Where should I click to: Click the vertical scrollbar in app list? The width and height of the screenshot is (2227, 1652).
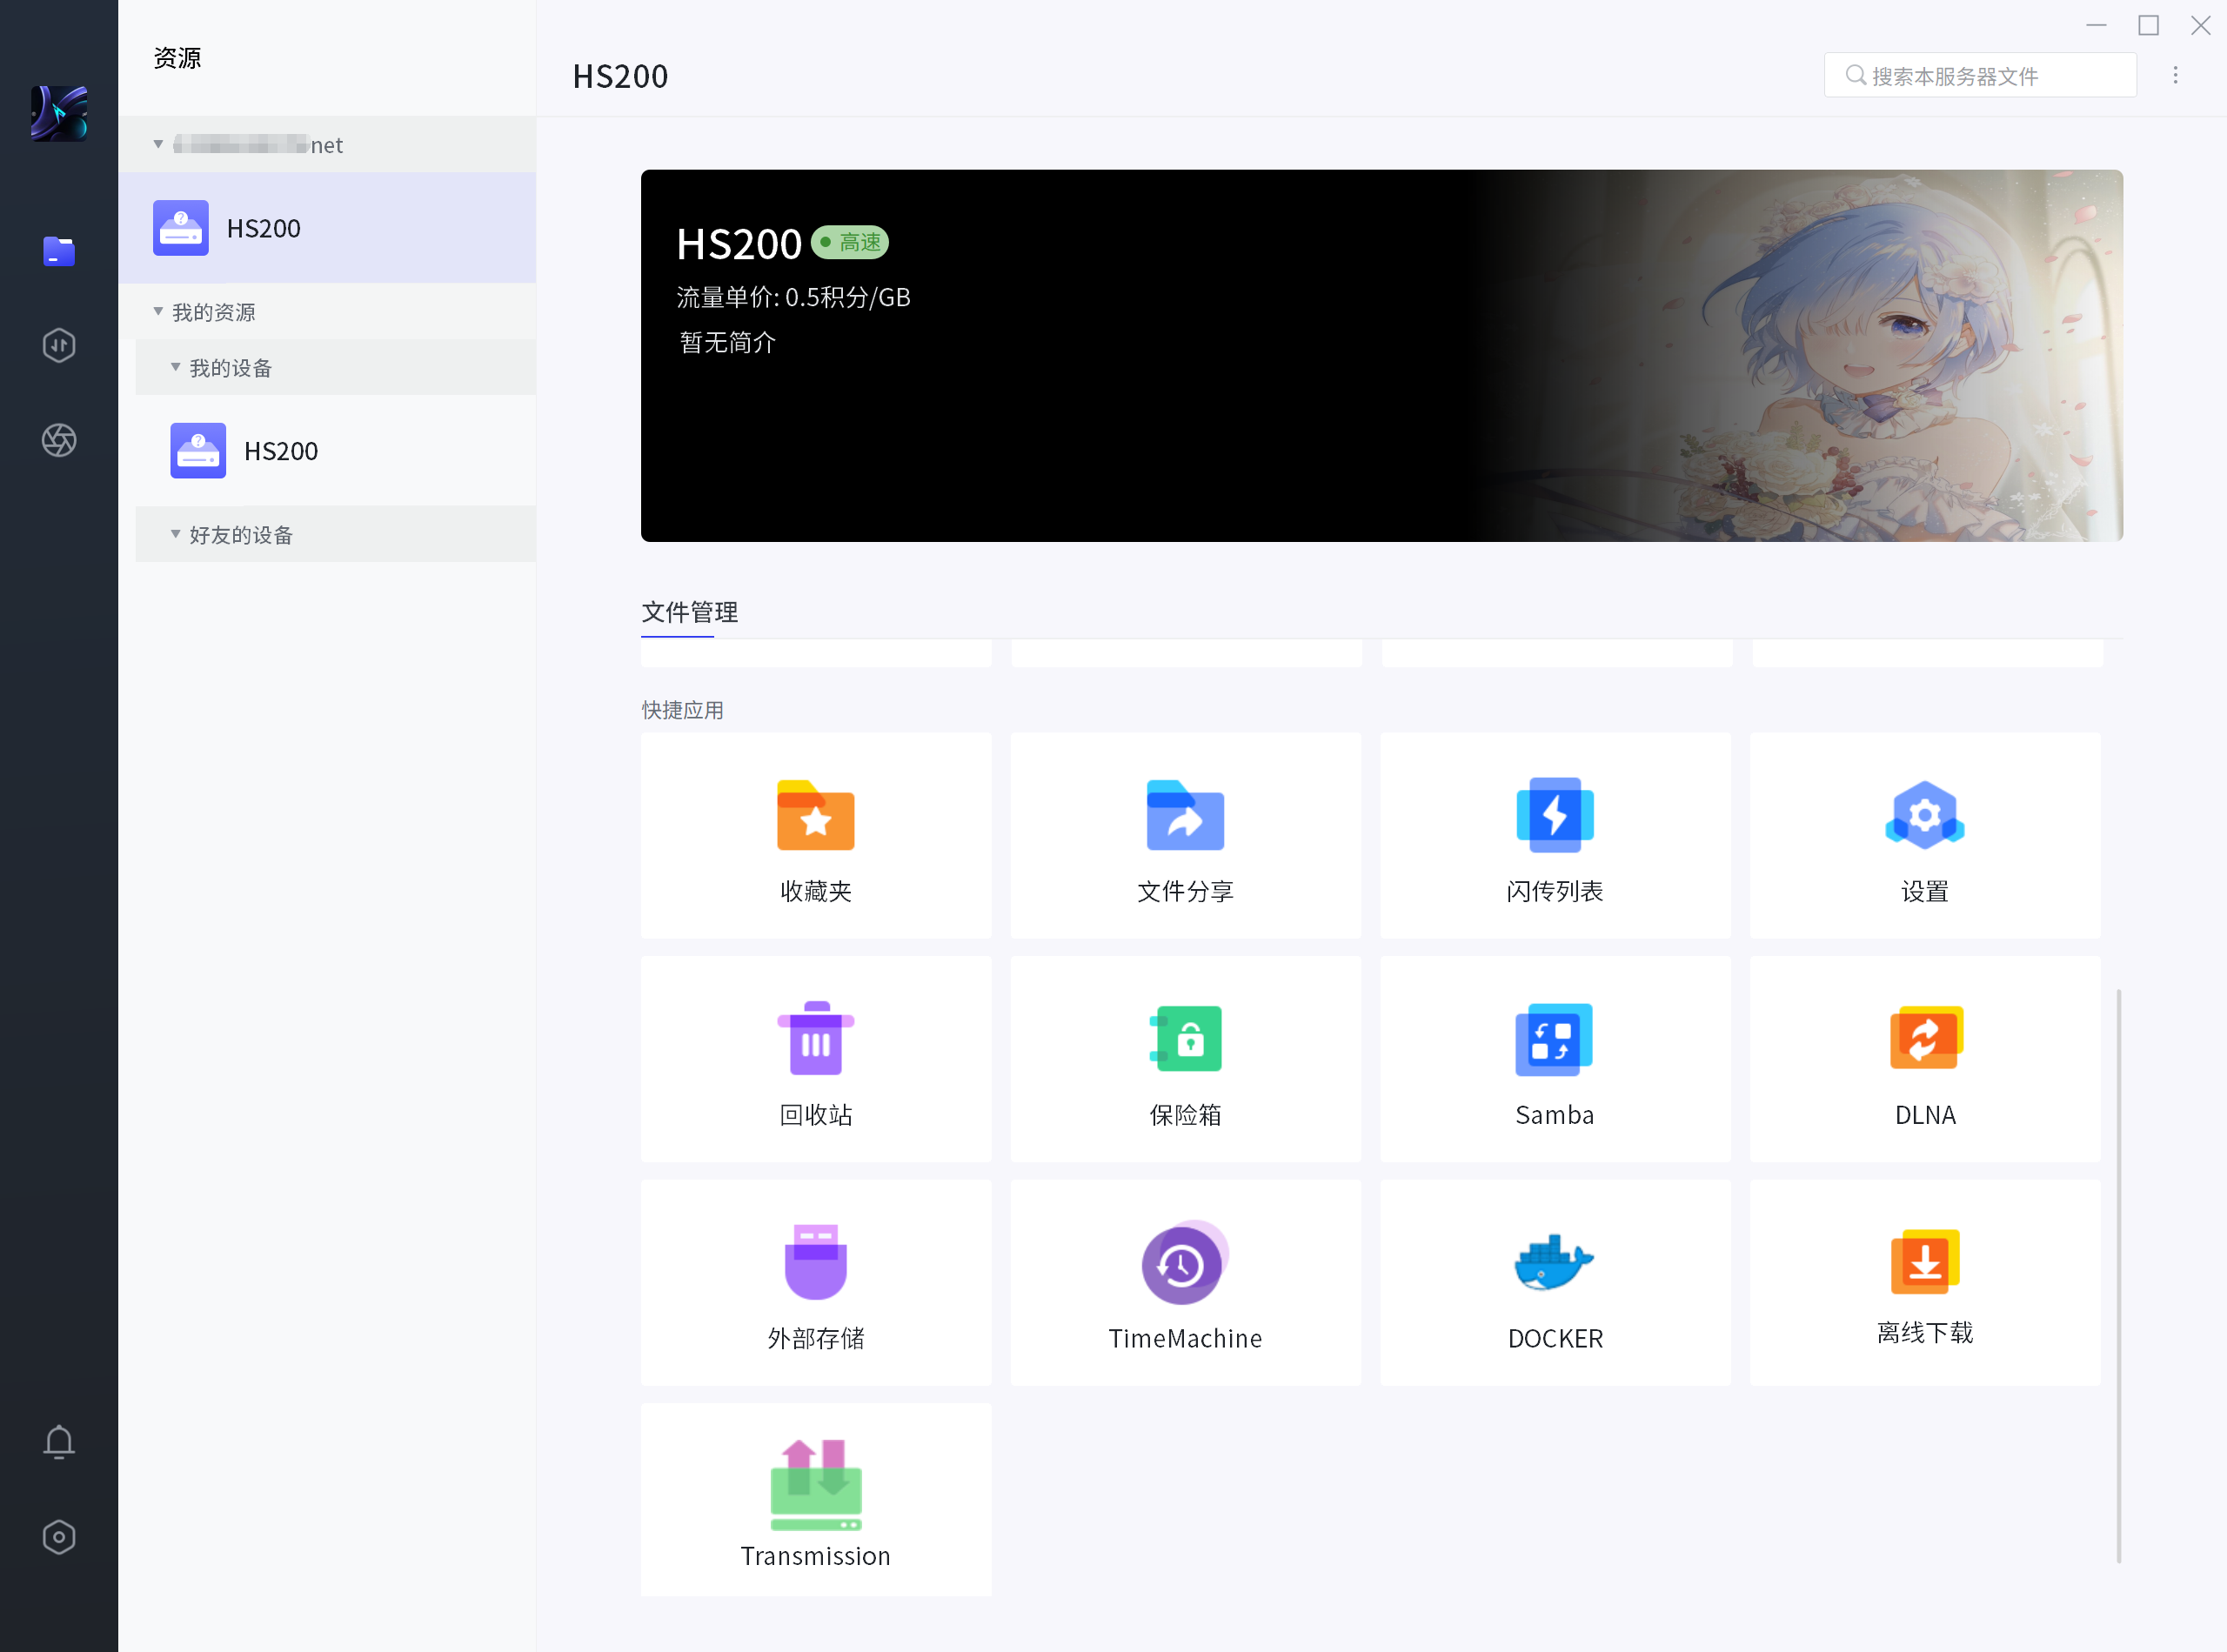2119,1275
